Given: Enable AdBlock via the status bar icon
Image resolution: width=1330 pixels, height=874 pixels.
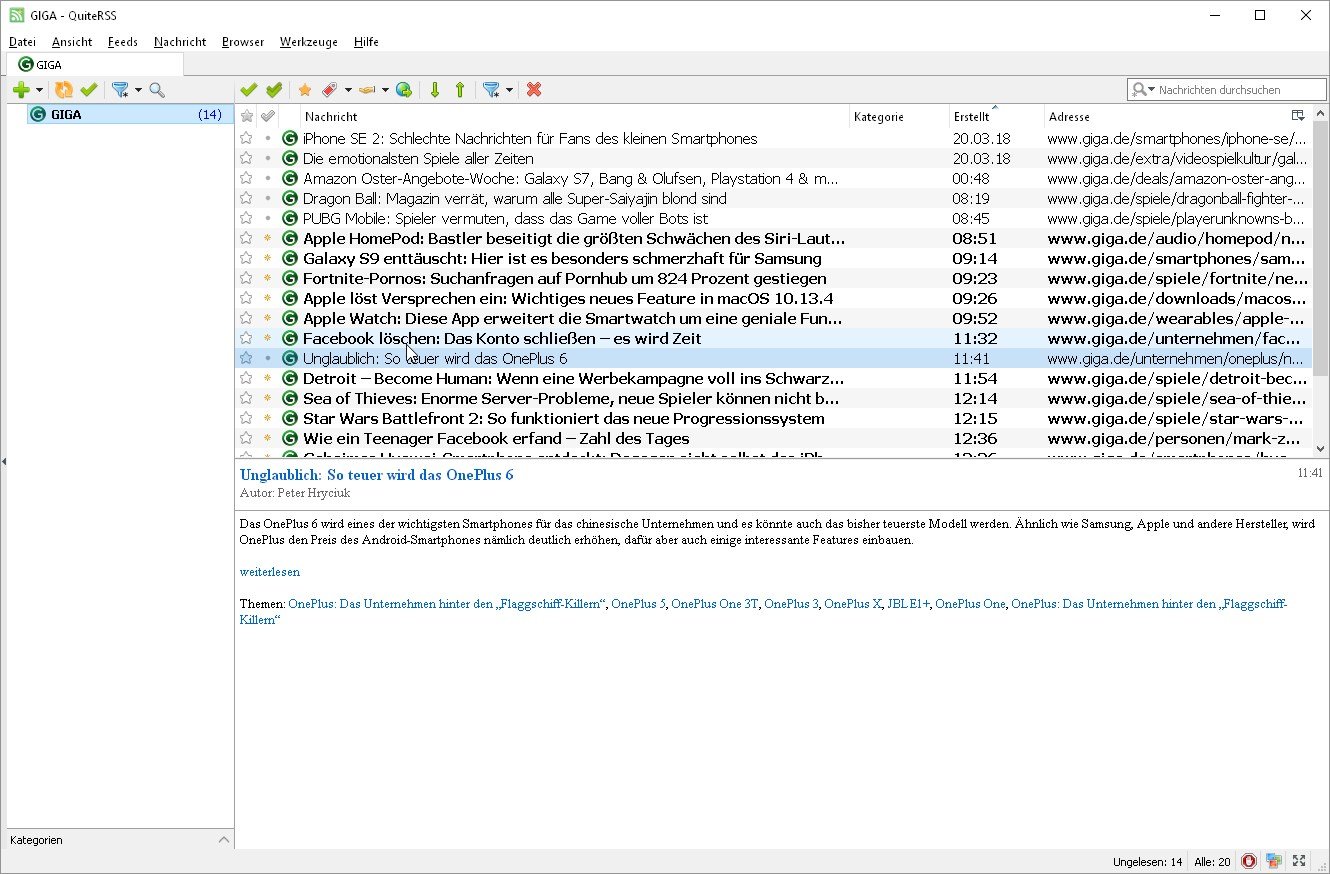Looking at the screenshot, I should click(x=1248, y=861).
